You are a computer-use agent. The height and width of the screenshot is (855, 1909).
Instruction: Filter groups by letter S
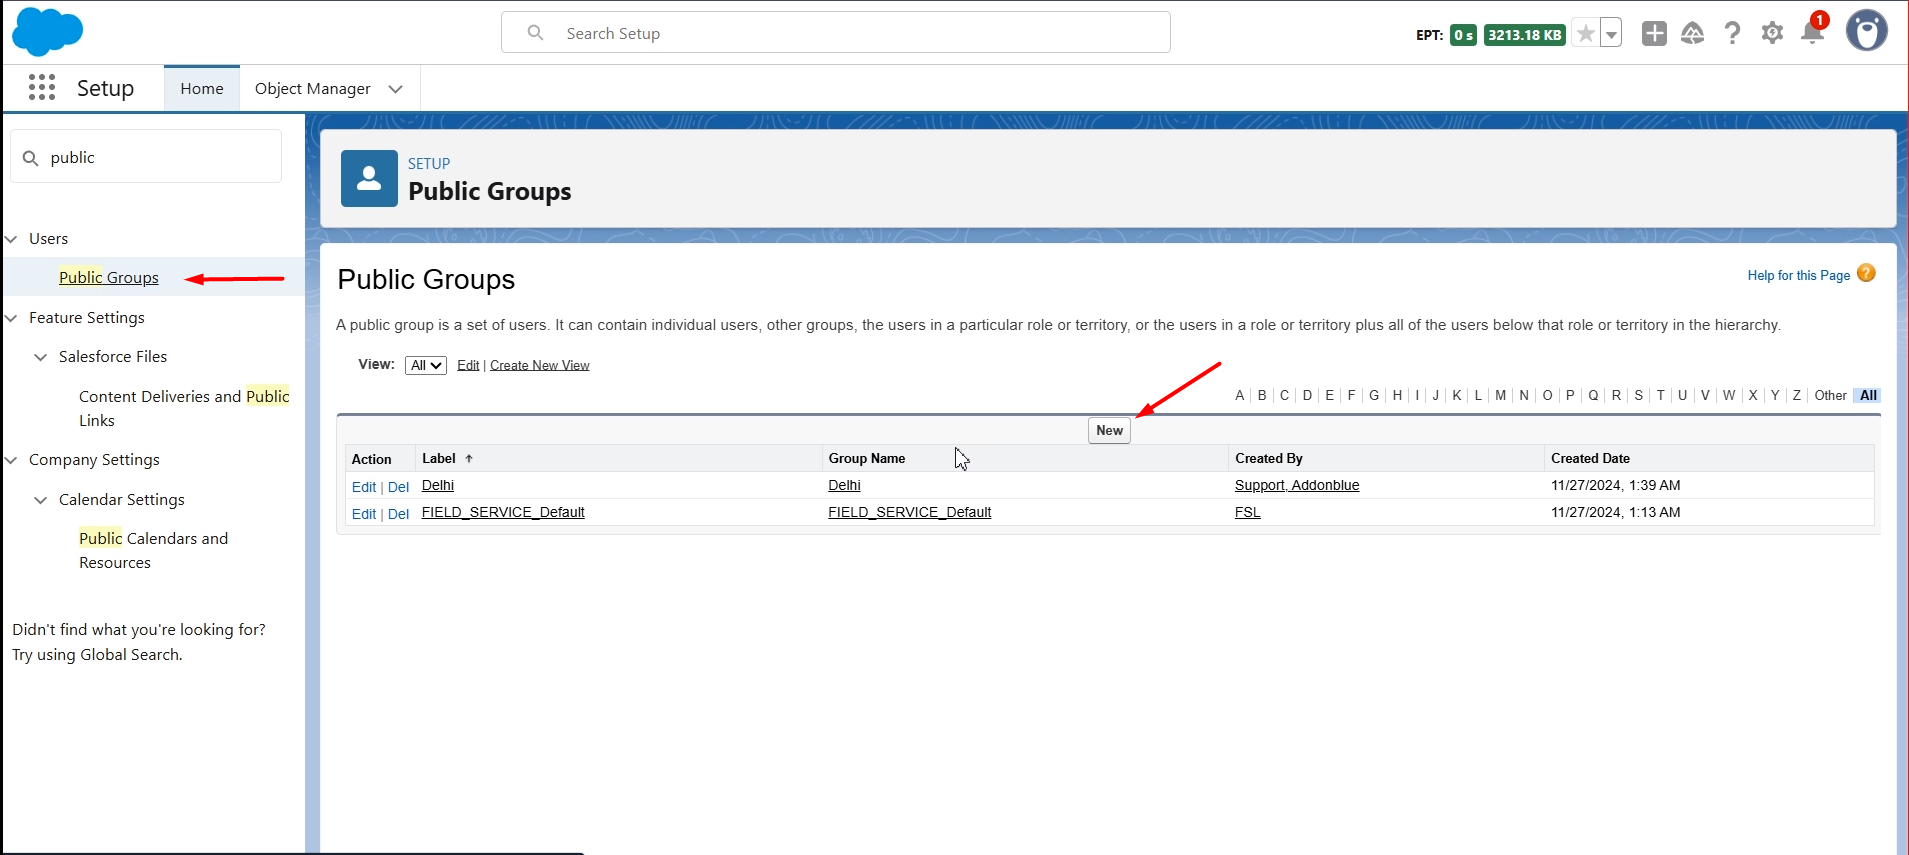1638,395
